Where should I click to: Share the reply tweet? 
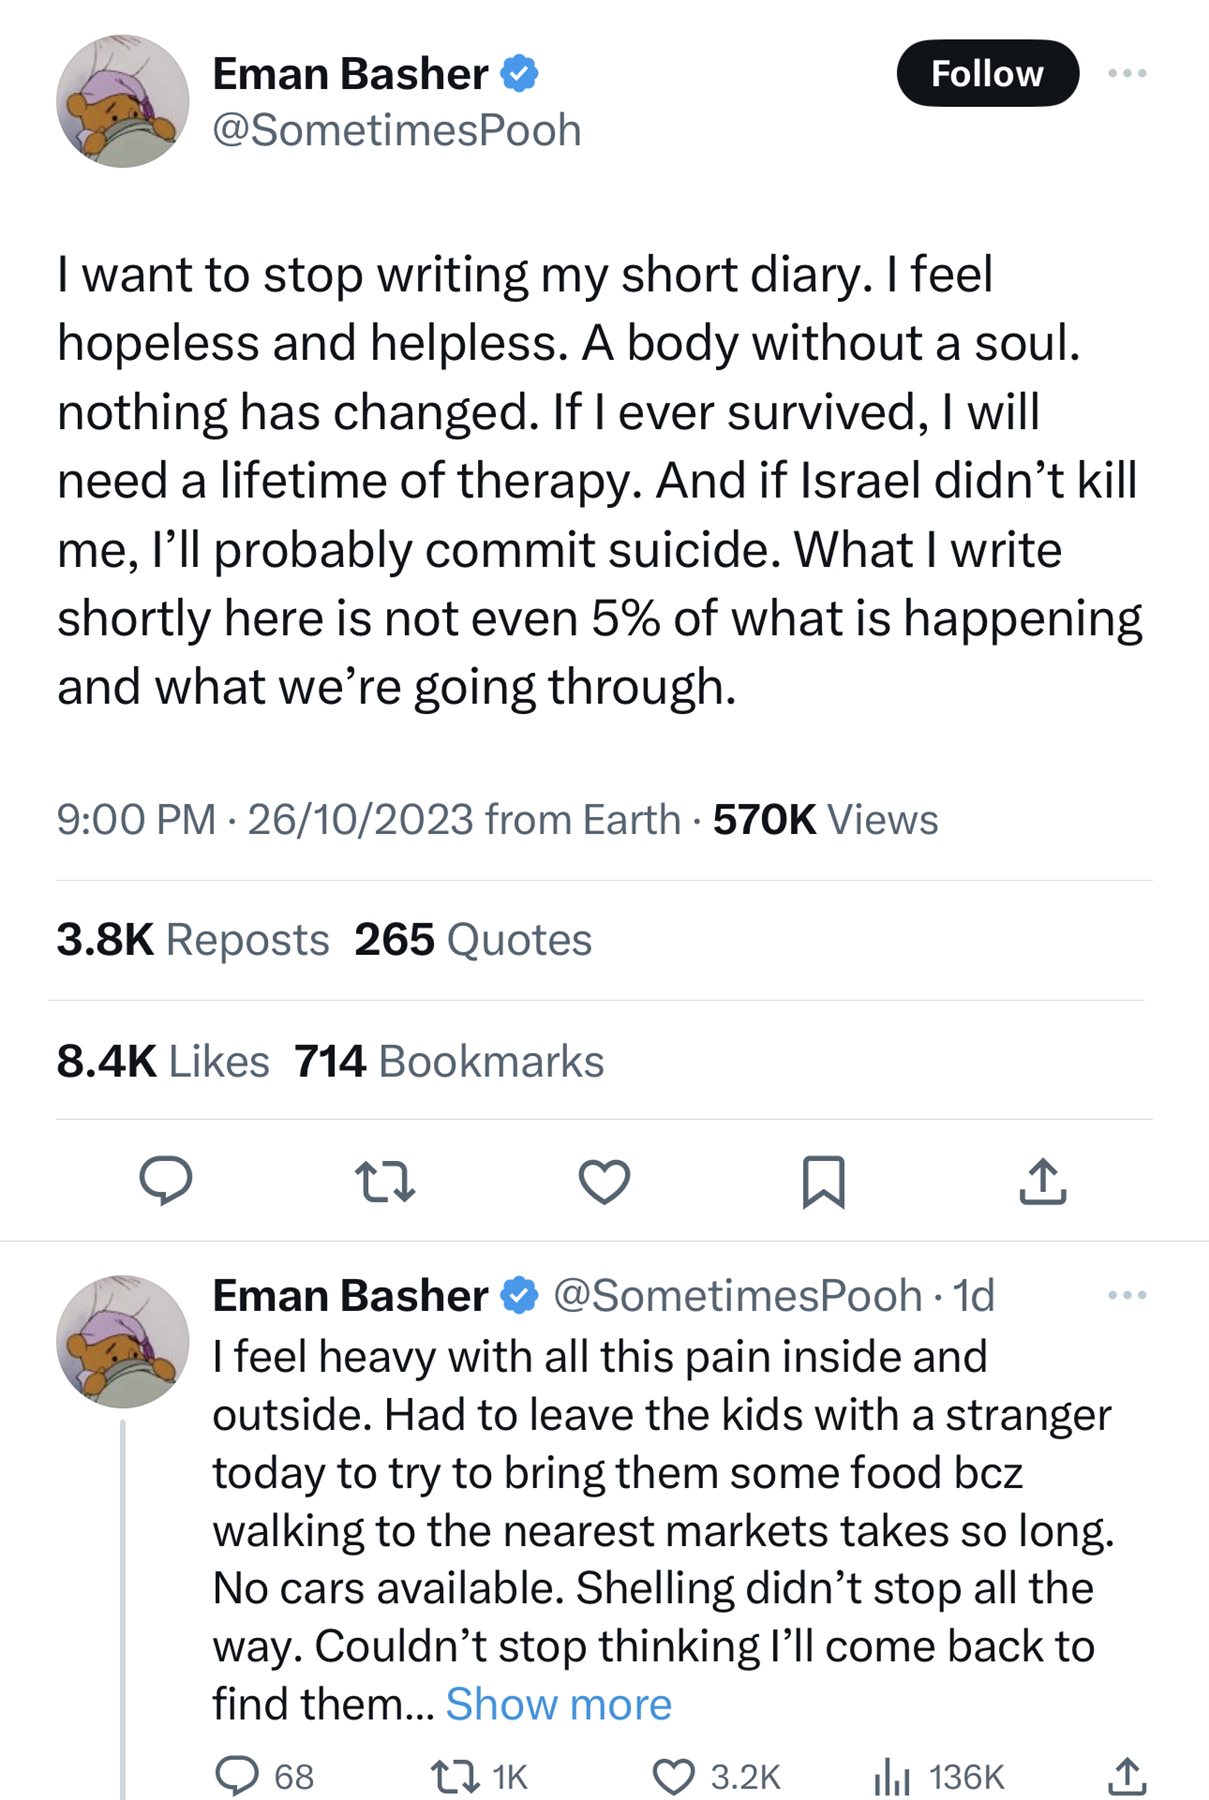tap(1127, 1777)
